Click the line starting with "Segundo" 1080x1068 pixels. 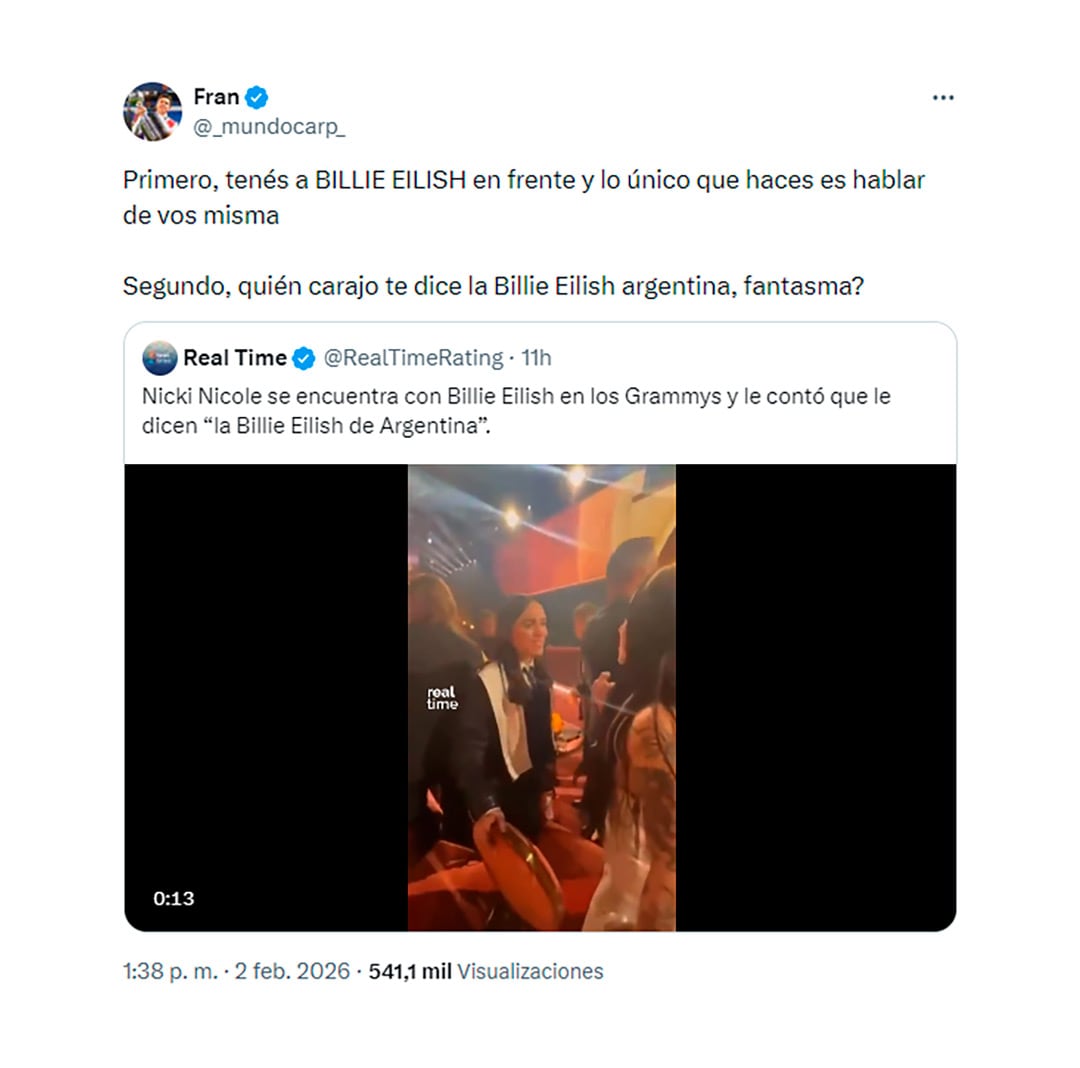pyautogui.click(x=493, y=286)
